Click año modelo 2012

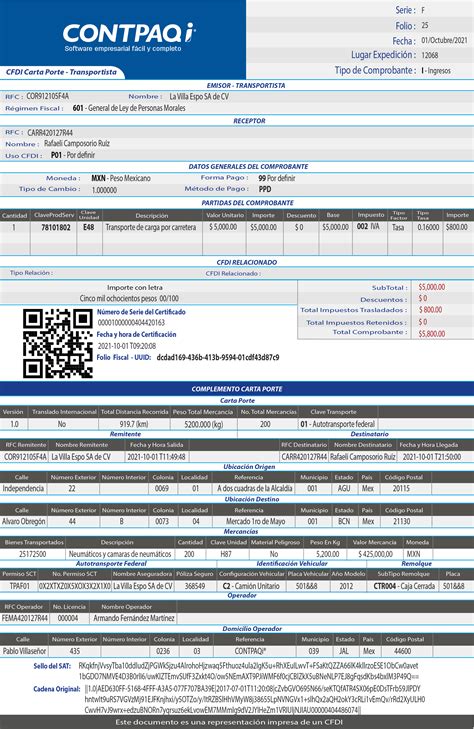point(346,586)
